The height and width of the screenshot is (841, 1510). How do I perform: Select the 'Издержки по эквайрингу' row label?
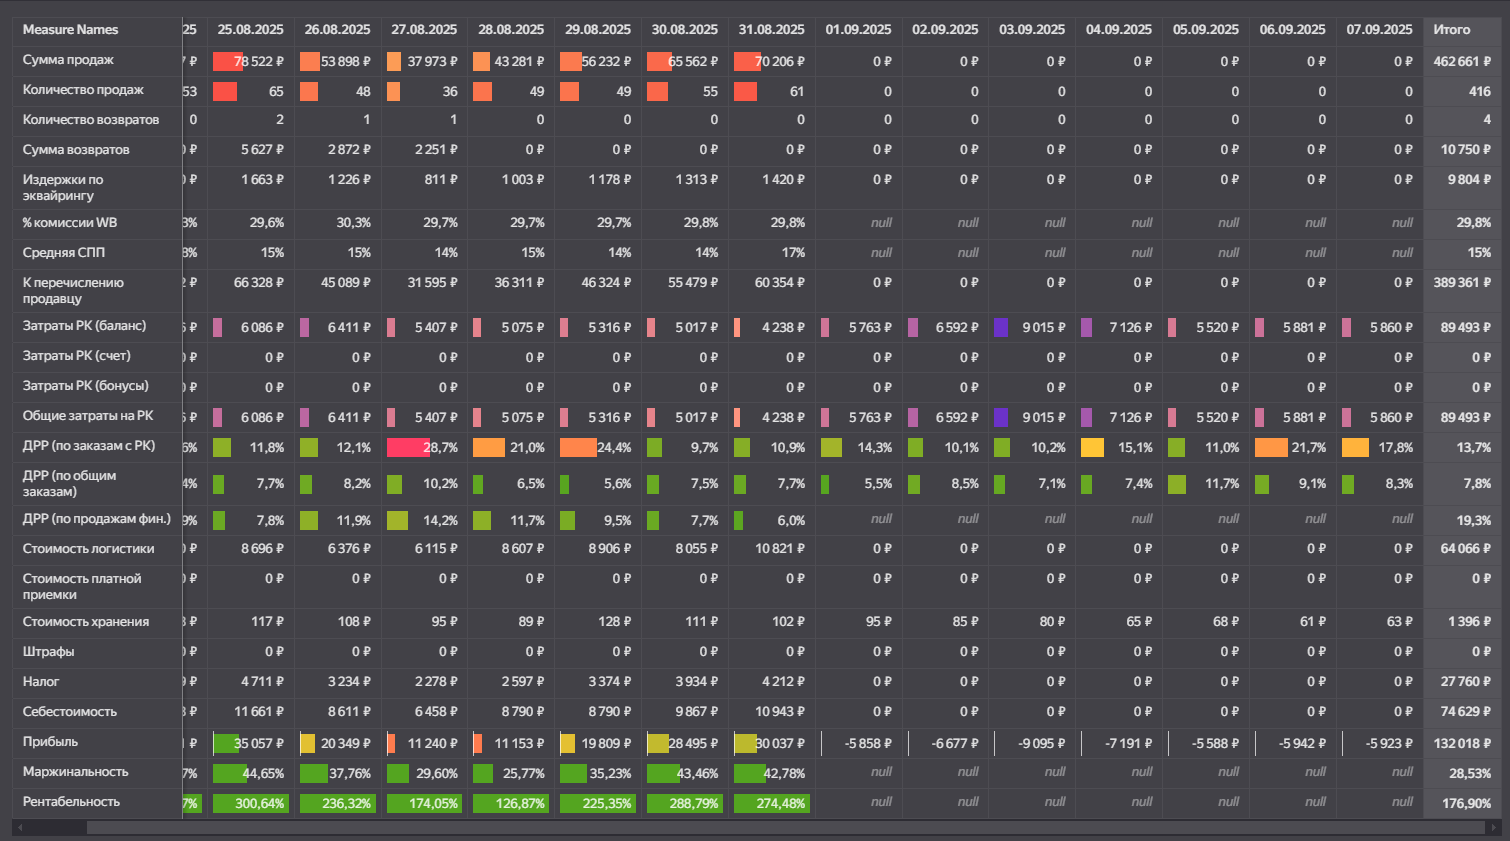tap(63, 187)
